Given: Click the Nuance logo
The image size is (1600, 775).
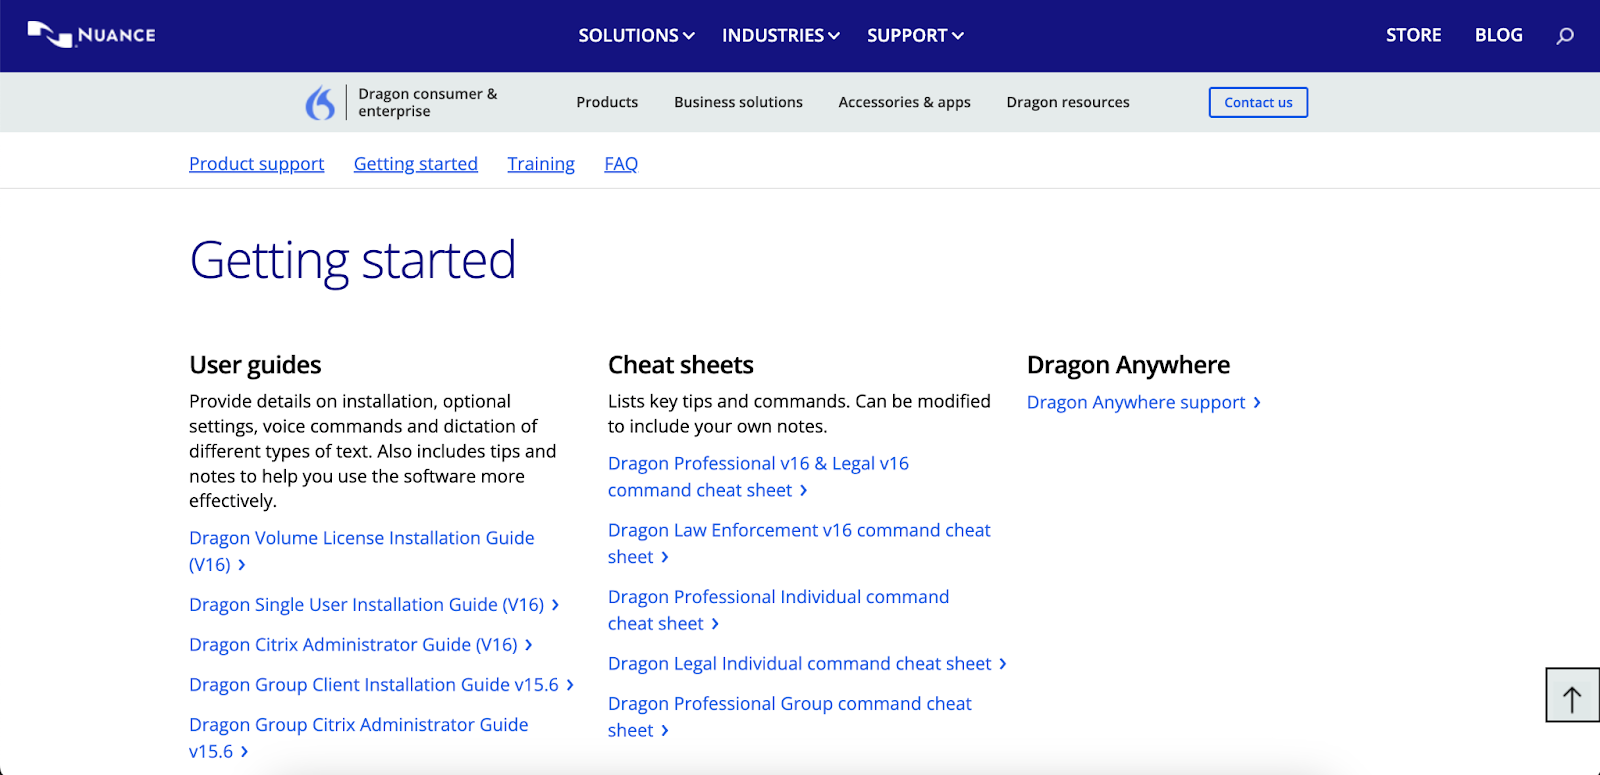Looking at the screenshot, I should coord(91,35).
